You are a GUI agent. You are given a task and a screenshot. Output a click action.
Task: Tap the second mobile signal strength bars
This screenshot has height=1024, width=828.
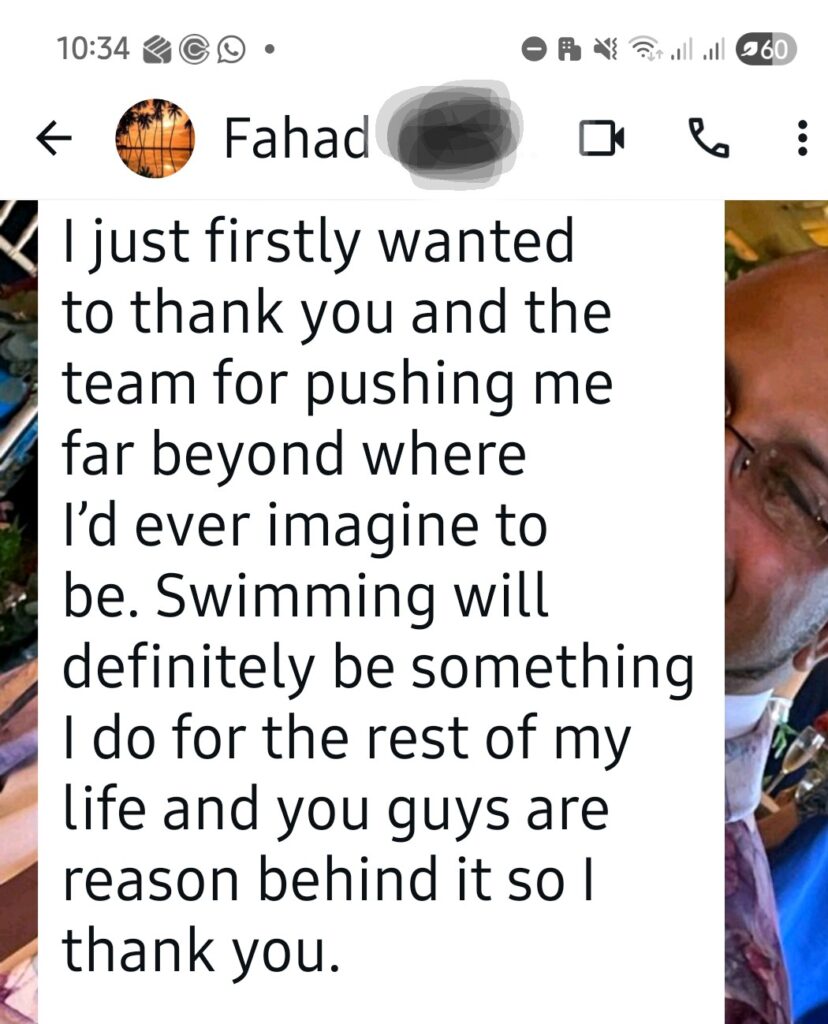coord(713,49)
